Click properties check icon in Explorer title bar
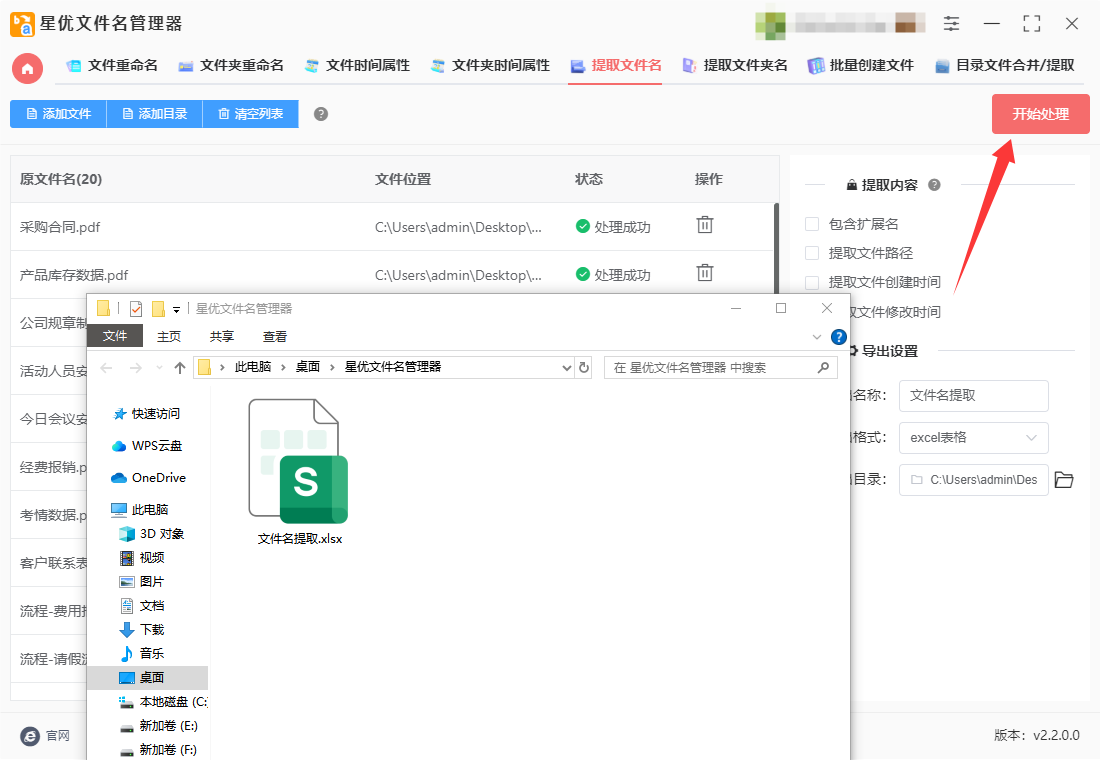 pyautogui.click(x=136, y=309)
